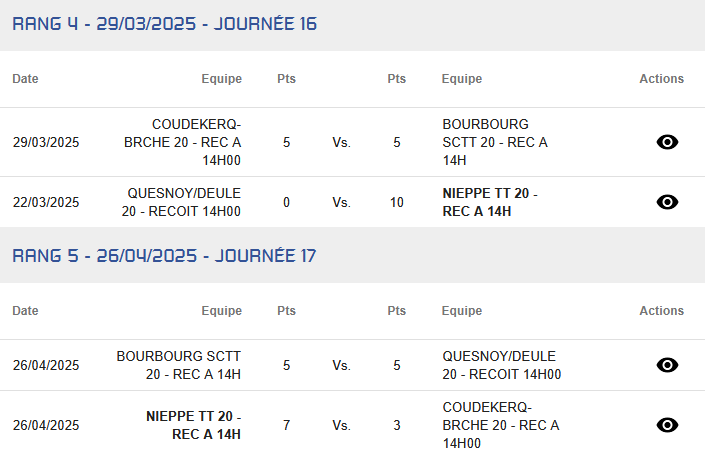
Task: Select COUDEKERQ-BRCHE 20 home team in Journée 16
Action: (x=183, y=142)
